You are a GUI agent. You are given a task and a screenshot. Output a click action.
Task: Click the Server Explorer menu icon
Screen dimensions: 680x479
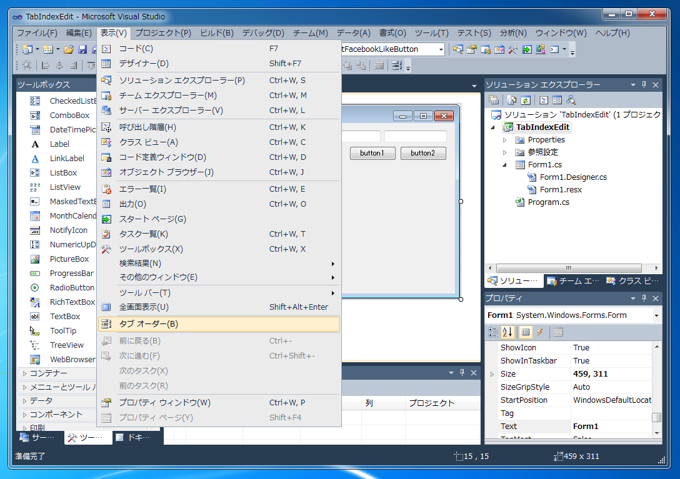coord(106,110)
